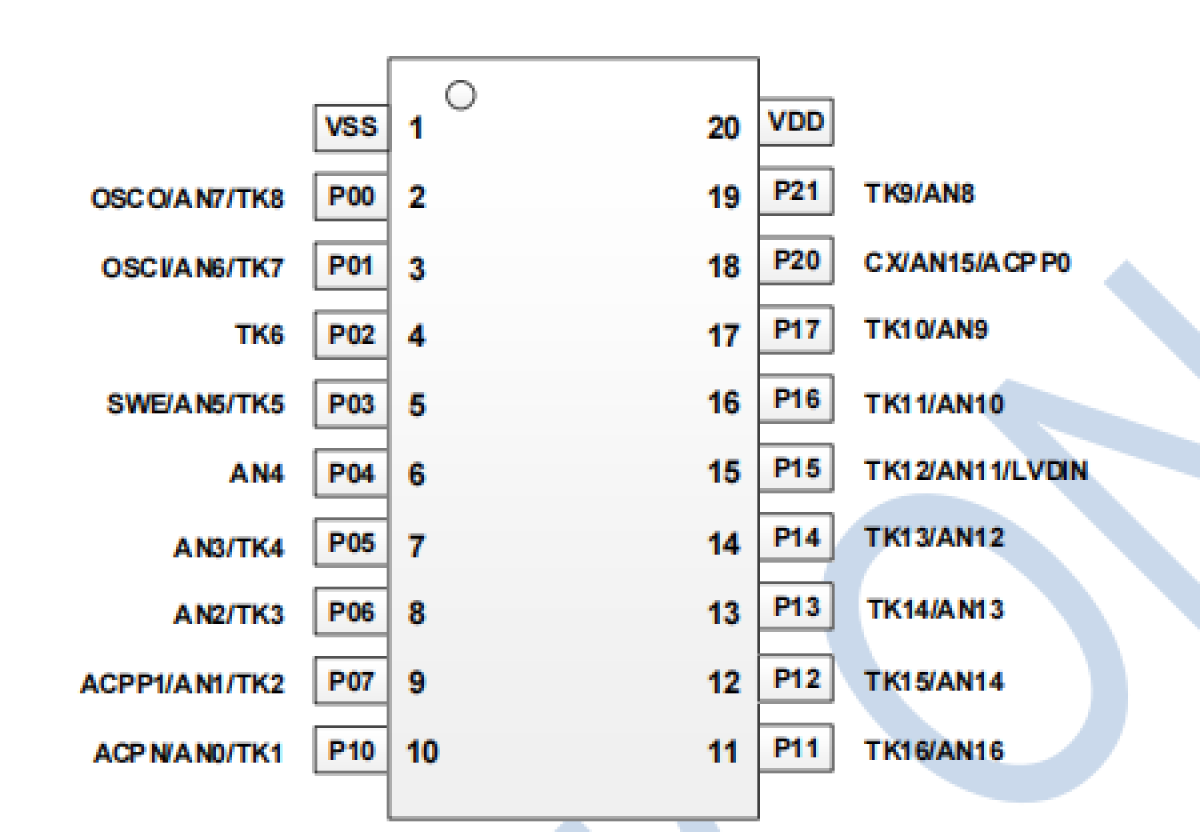Click the TK12/AN11/LVDIN label
The width and height of the screenshot is (1200, 832).
pyautogui.click(x=976, y=470)
